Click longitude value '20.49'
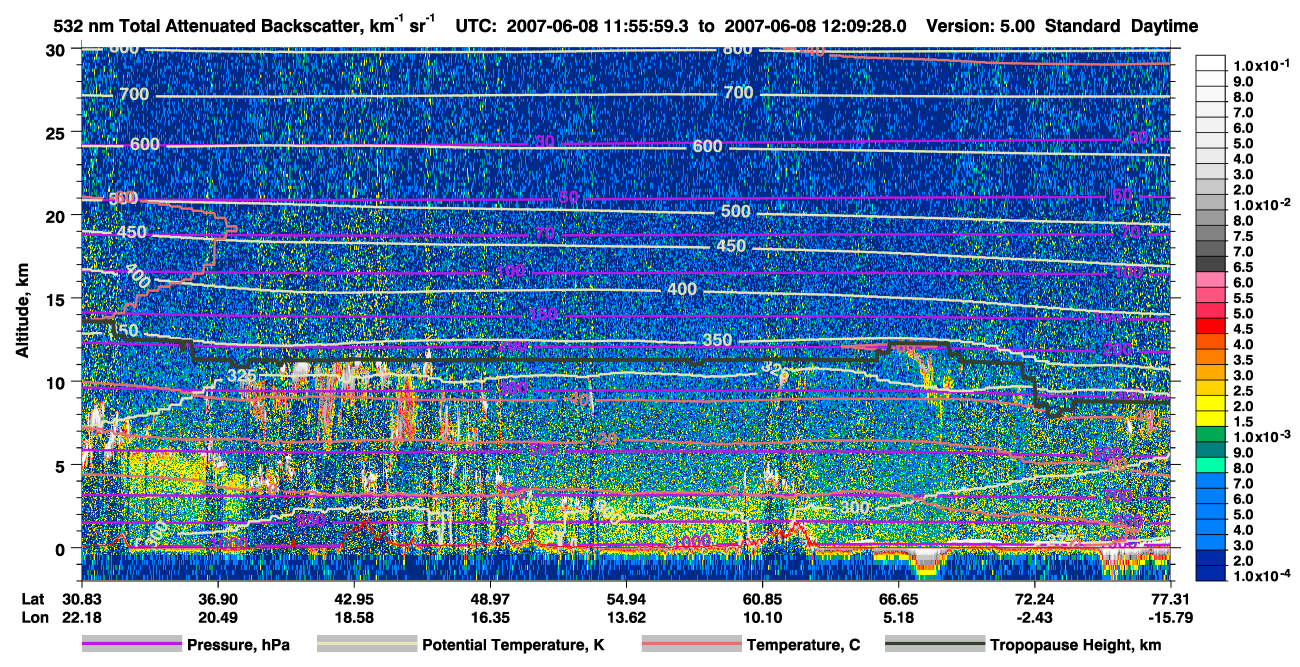 pyautogui.click(x=217, y=617)
